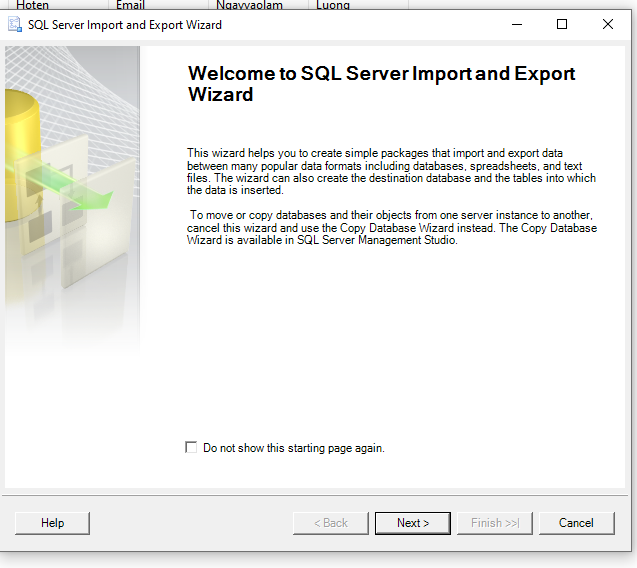Click the 'Do not show this starting page again' label
637x568 pixels.
coord(293,448)
